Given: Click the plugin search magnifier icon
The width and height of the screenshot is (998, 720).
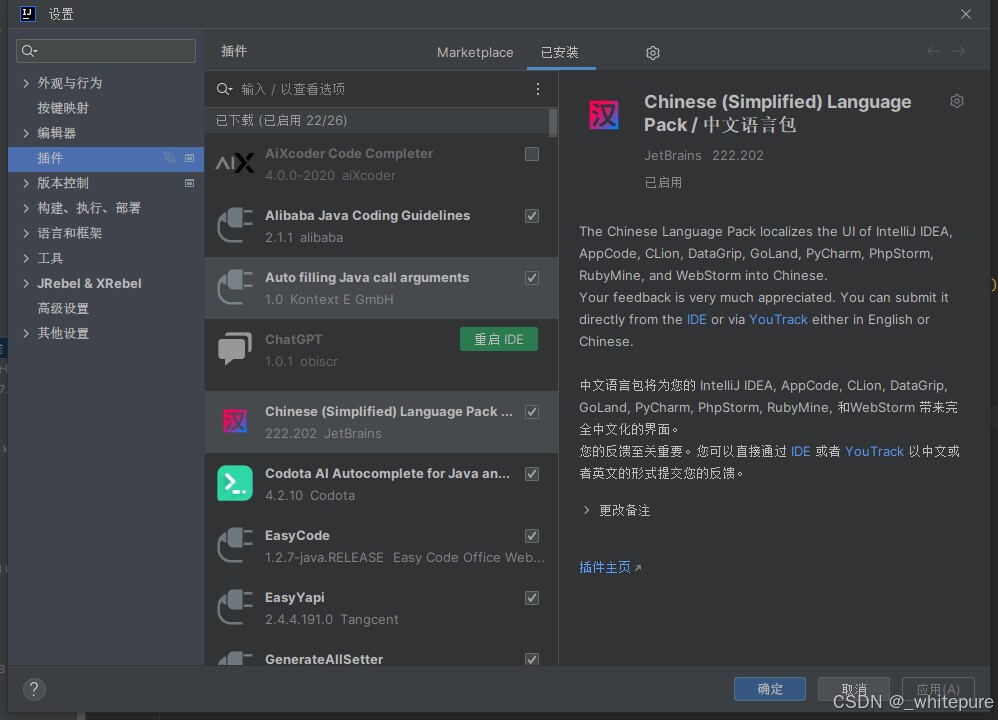Looking at the screenshot, I should (224, 89).
